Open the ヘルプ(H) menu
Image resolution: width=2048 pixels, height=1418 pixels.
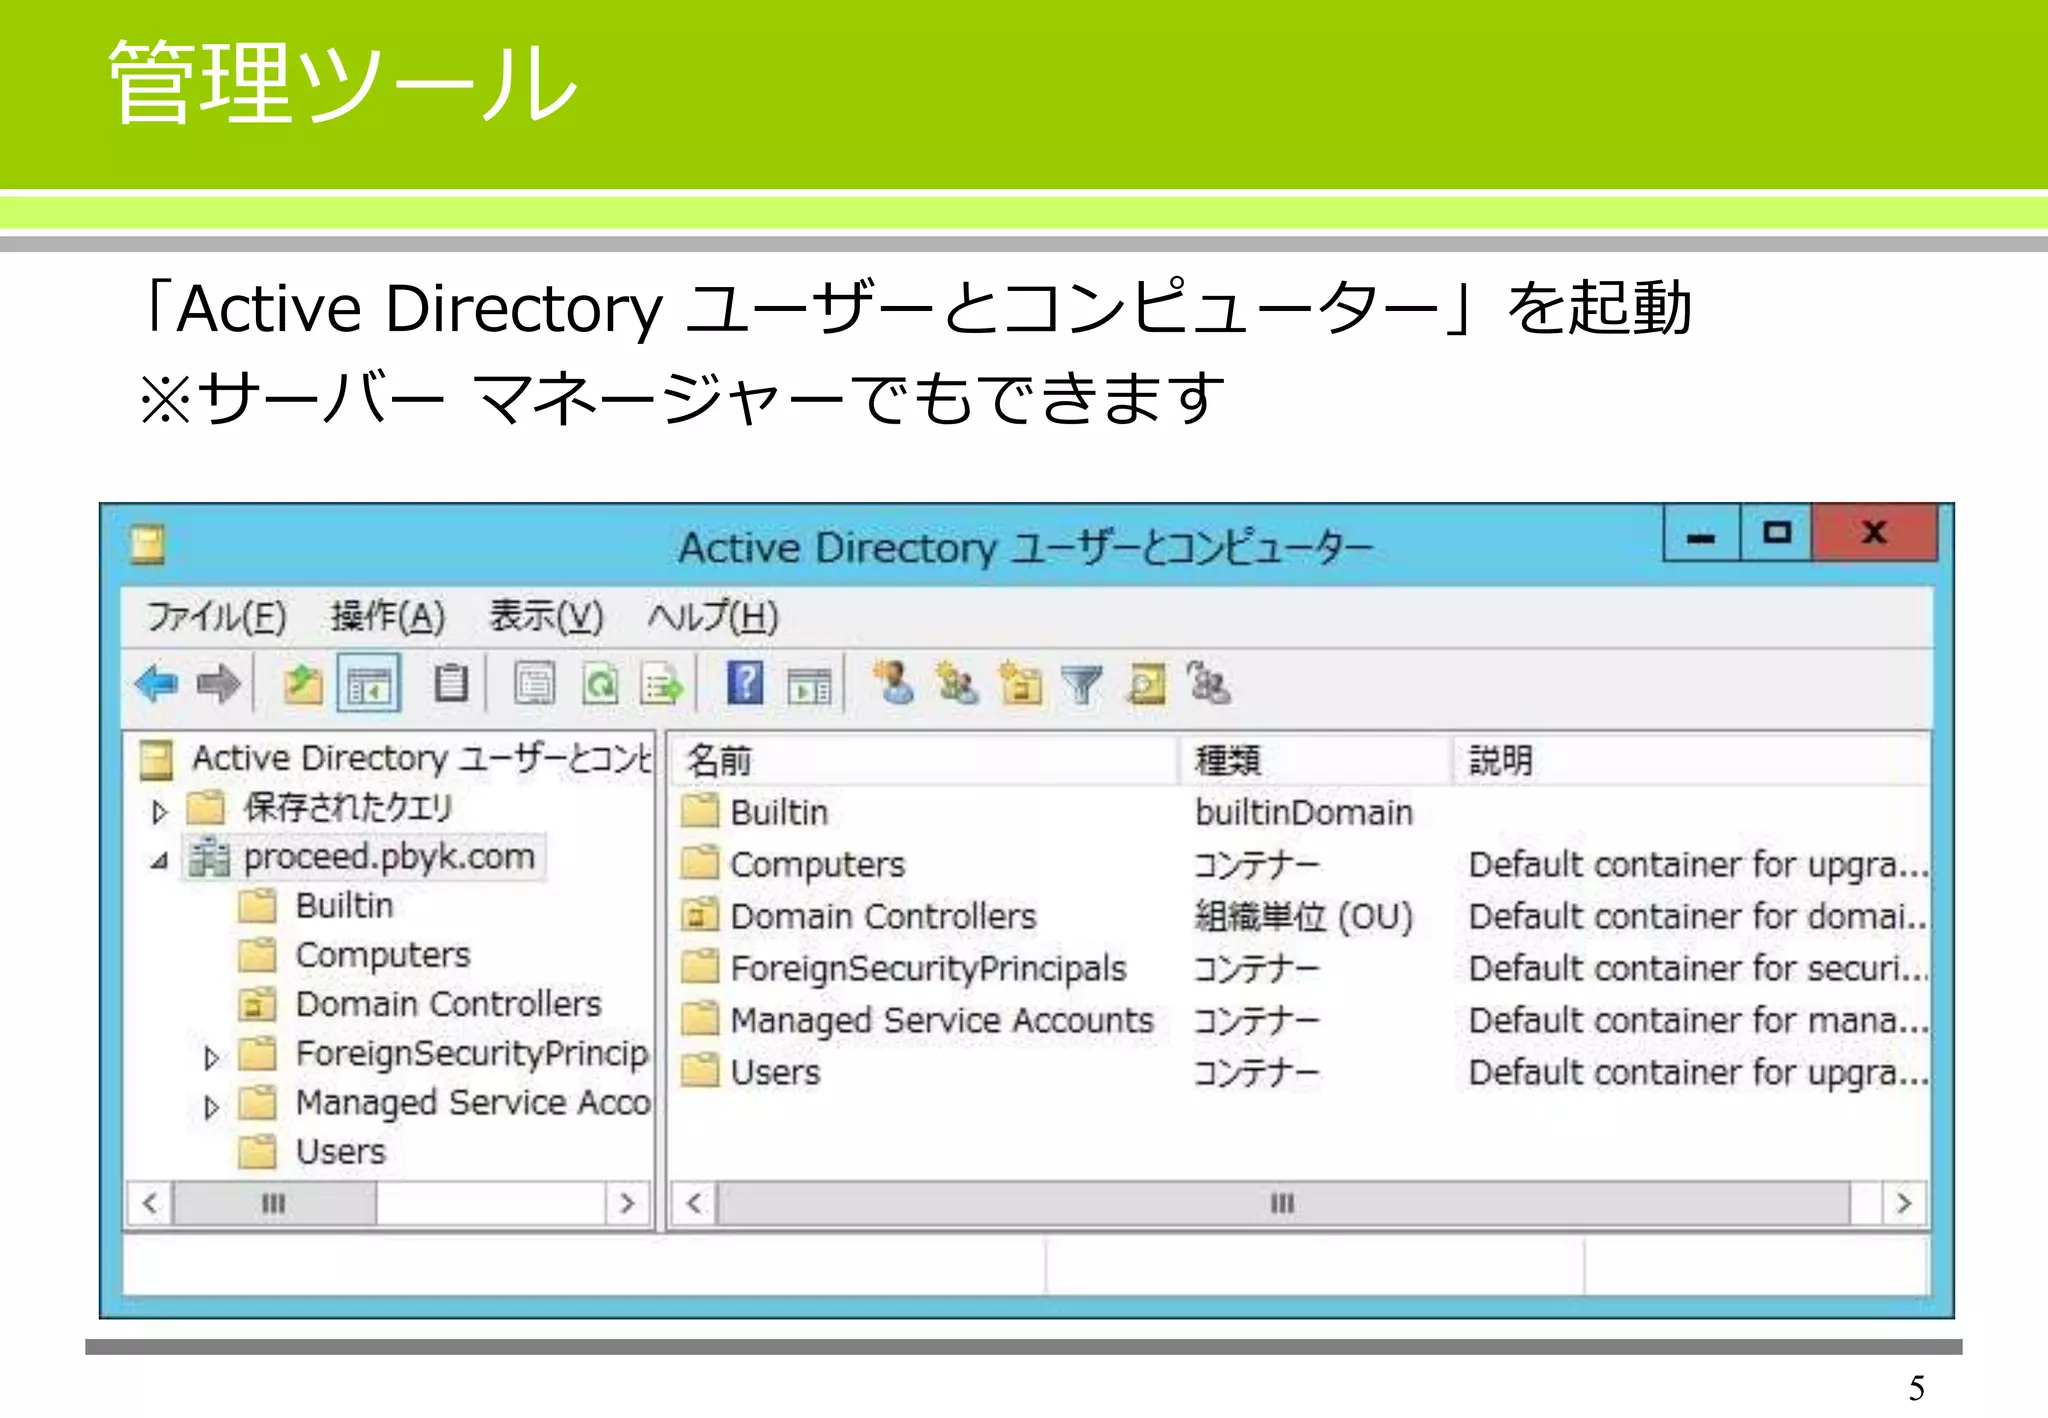[x=713, y=617]
